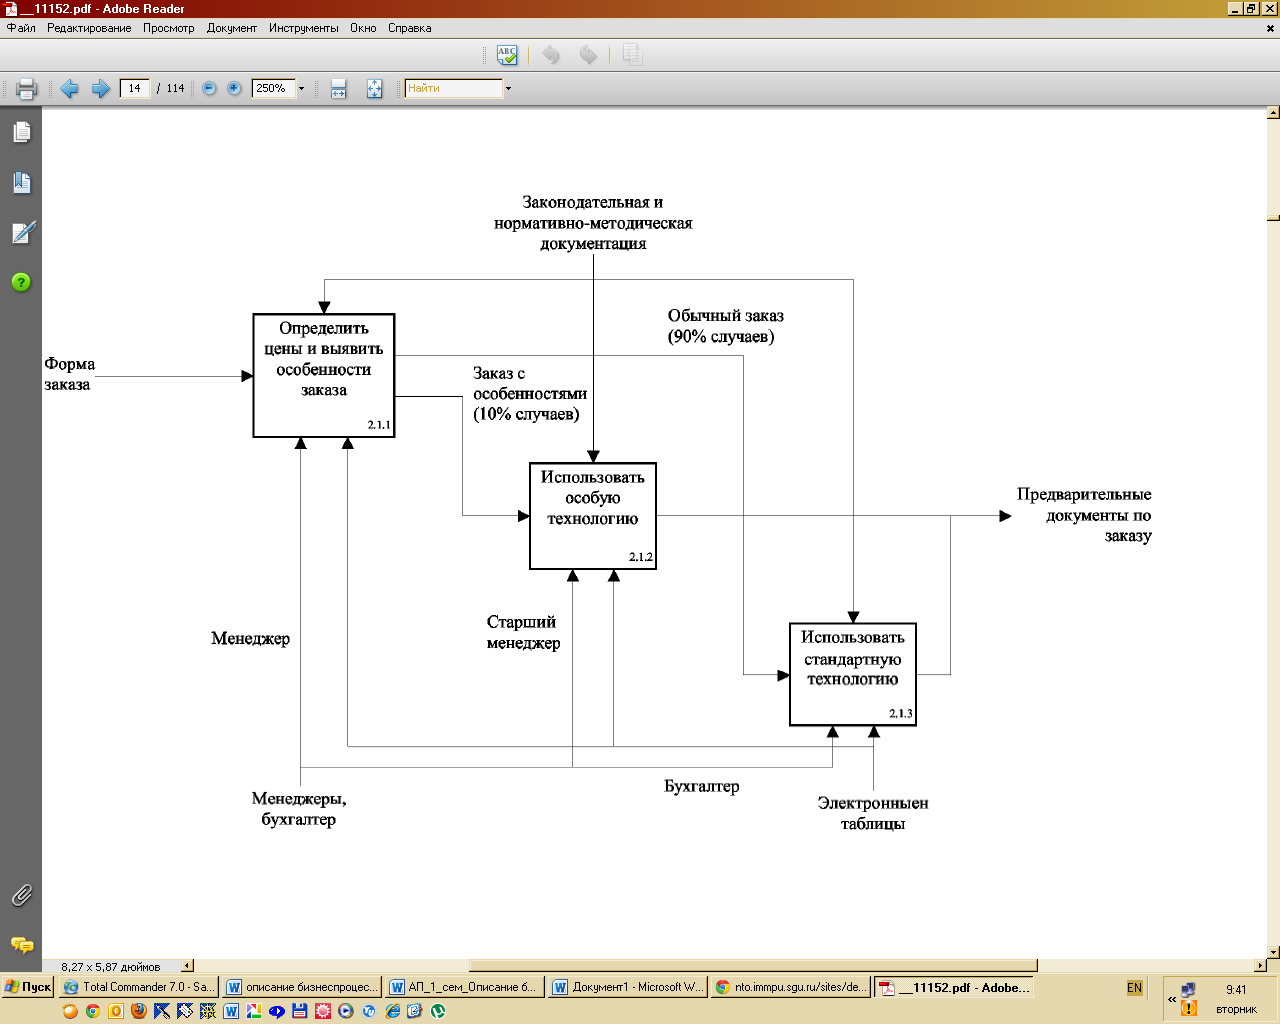
Task: Switch to the Документ1 - Microsoft Word taskbar button
Action: 628,987
